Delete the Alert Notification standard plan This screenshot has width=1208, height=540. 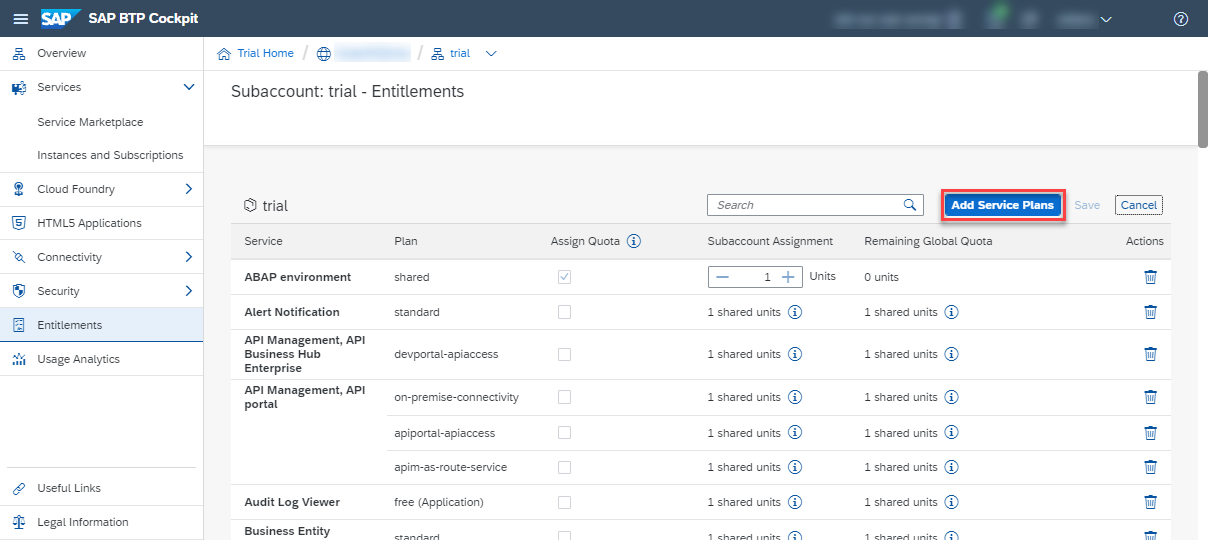coord(1150,312)
